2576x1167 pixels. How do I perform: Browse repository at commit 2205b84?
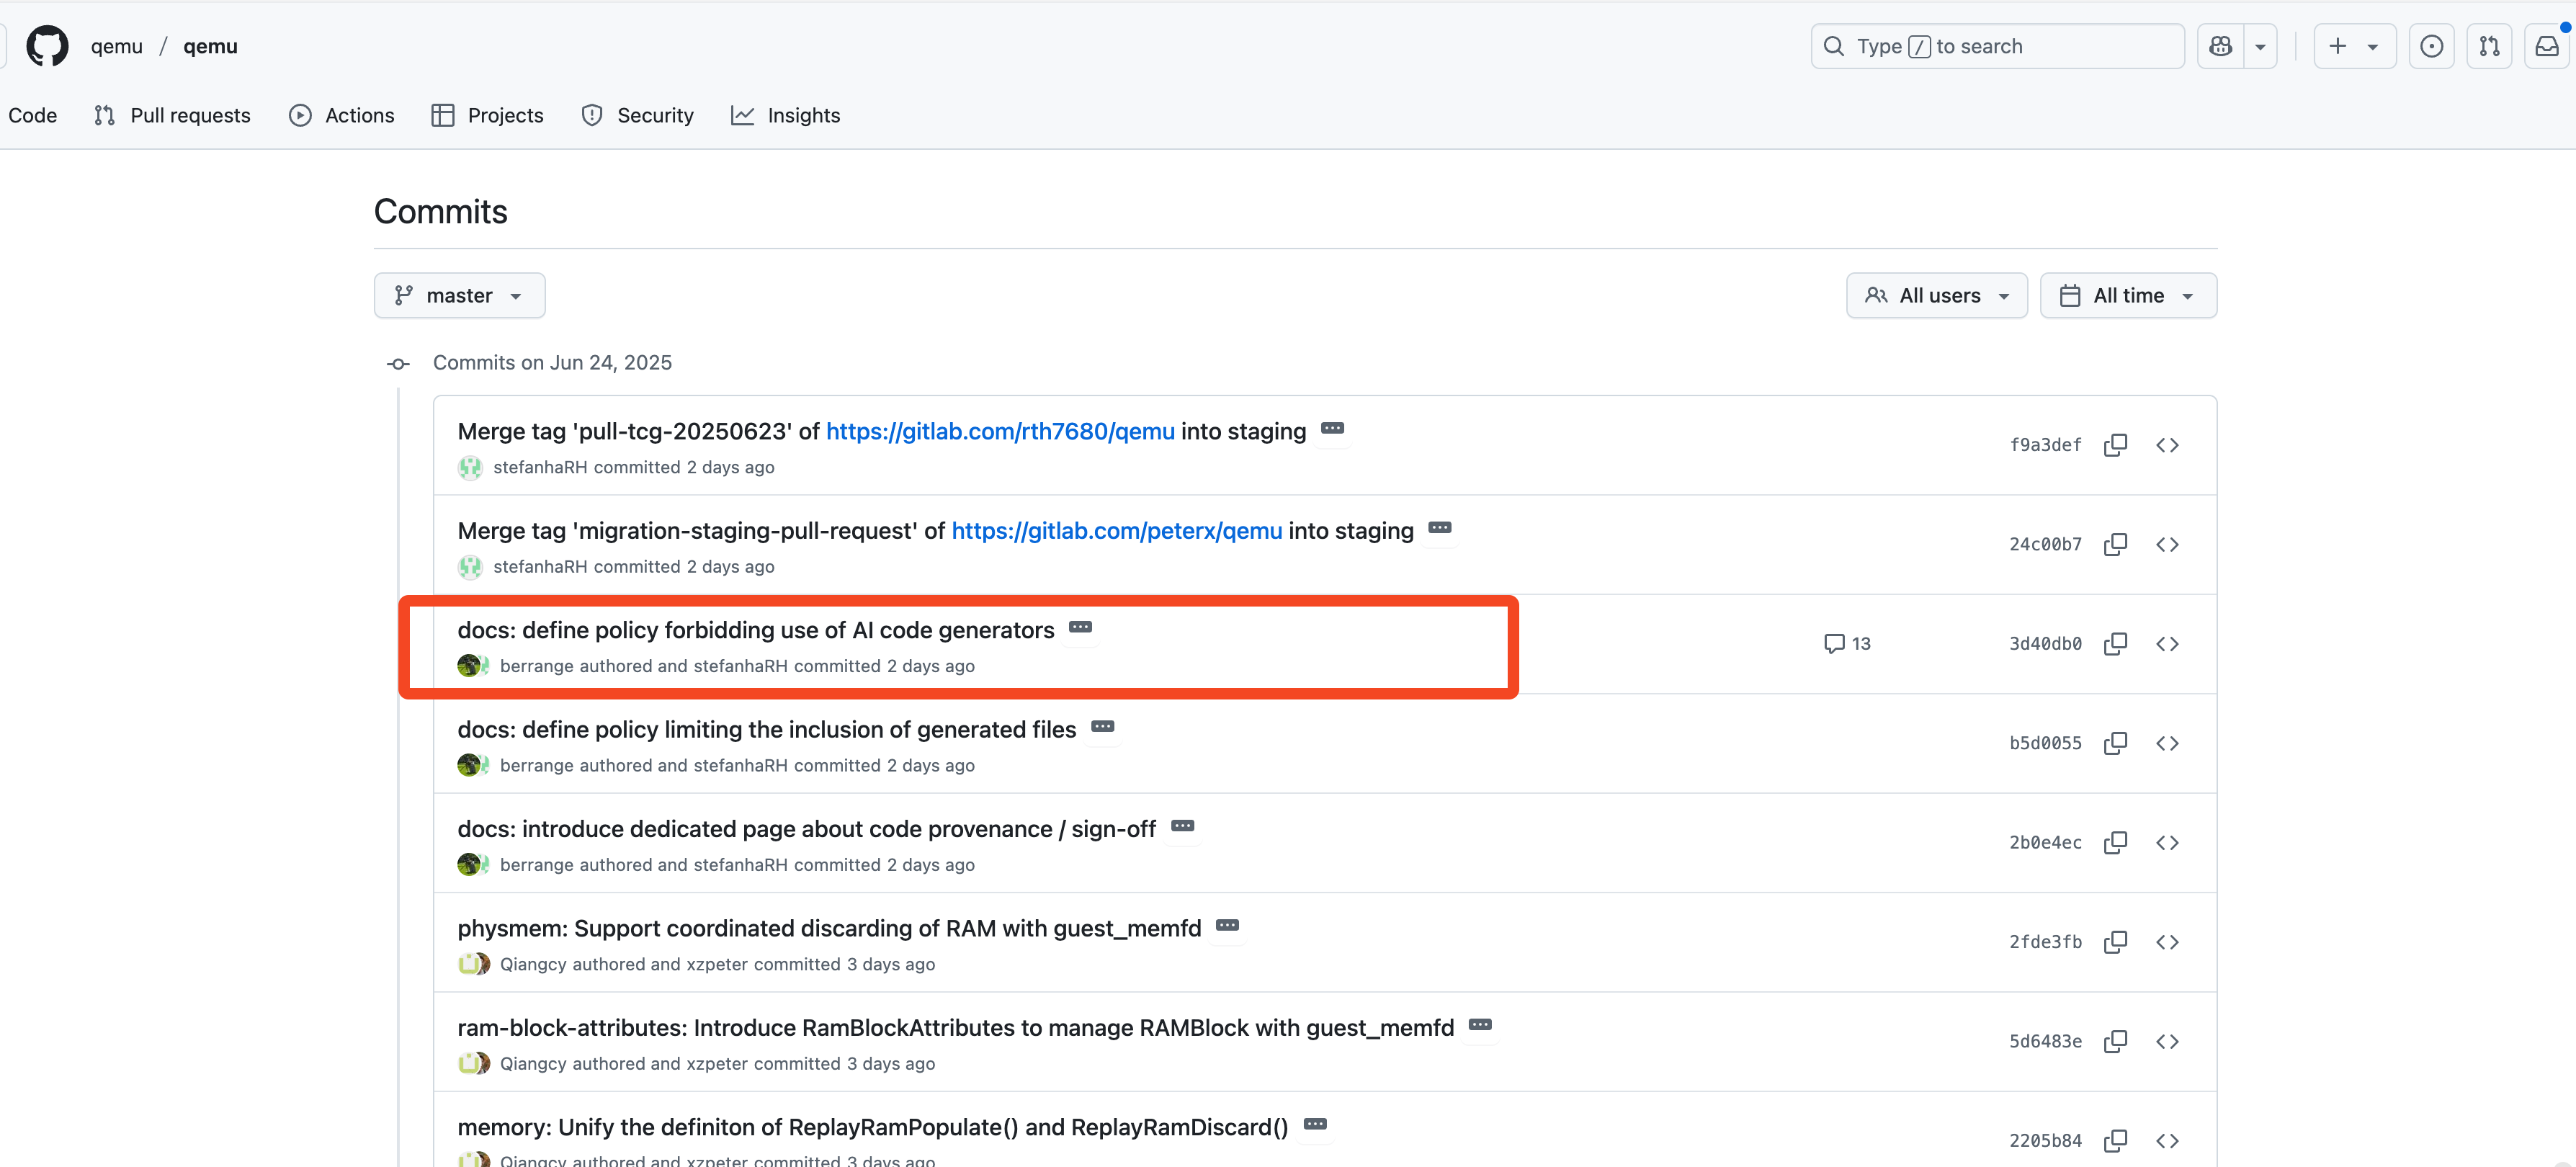pyautogui.click(x=2167, y=1141)
